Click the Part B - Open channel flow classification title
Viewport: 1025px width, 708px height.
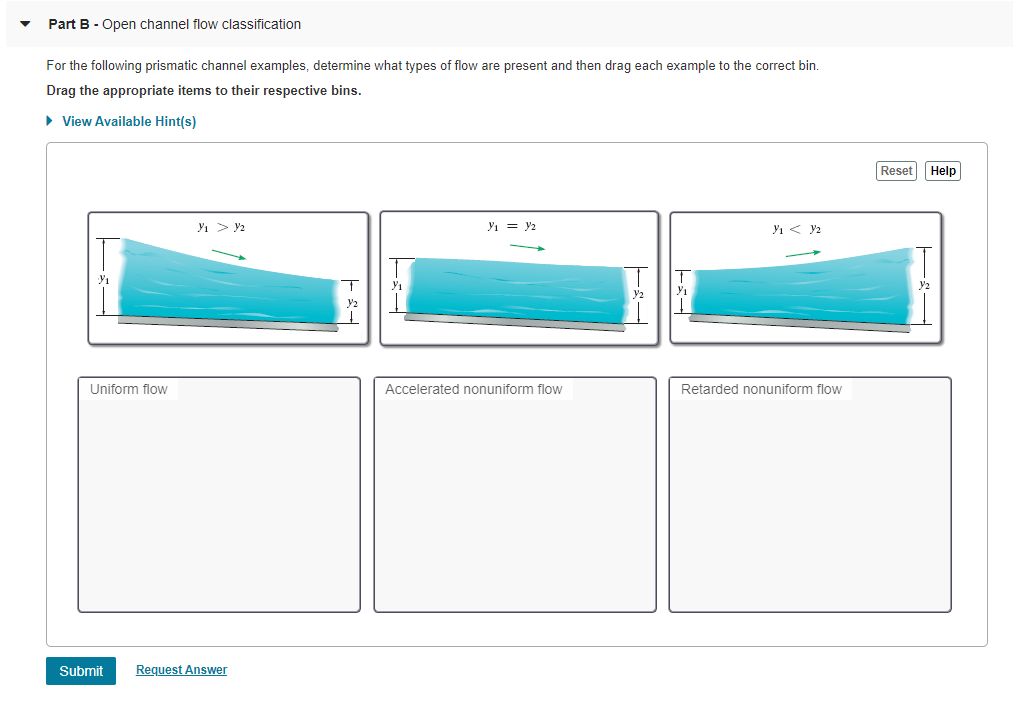(x=174, y=23)
